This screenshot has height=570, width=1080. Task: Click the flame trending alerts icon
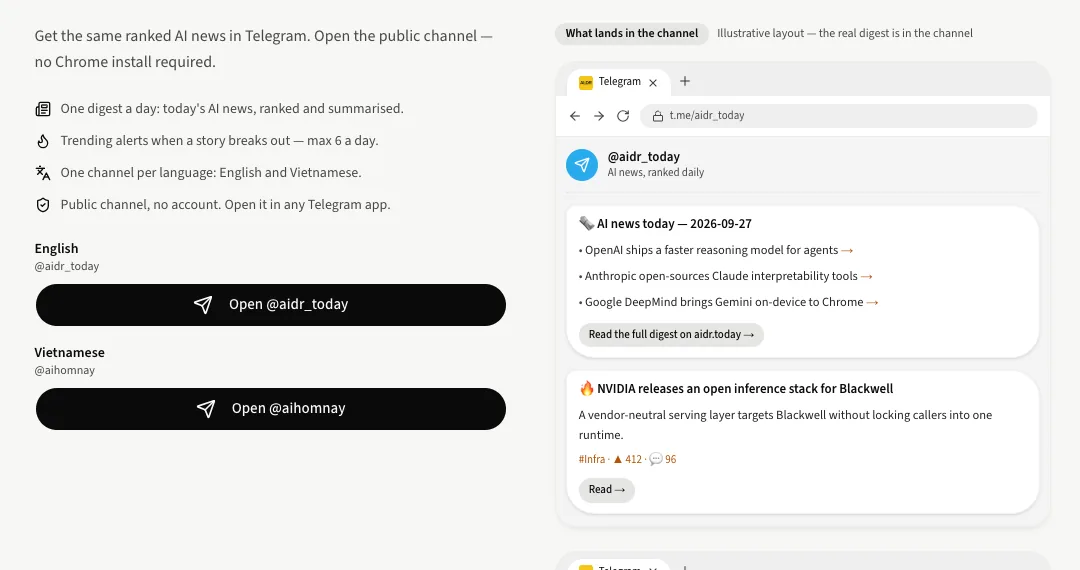(x=43, y=141)
